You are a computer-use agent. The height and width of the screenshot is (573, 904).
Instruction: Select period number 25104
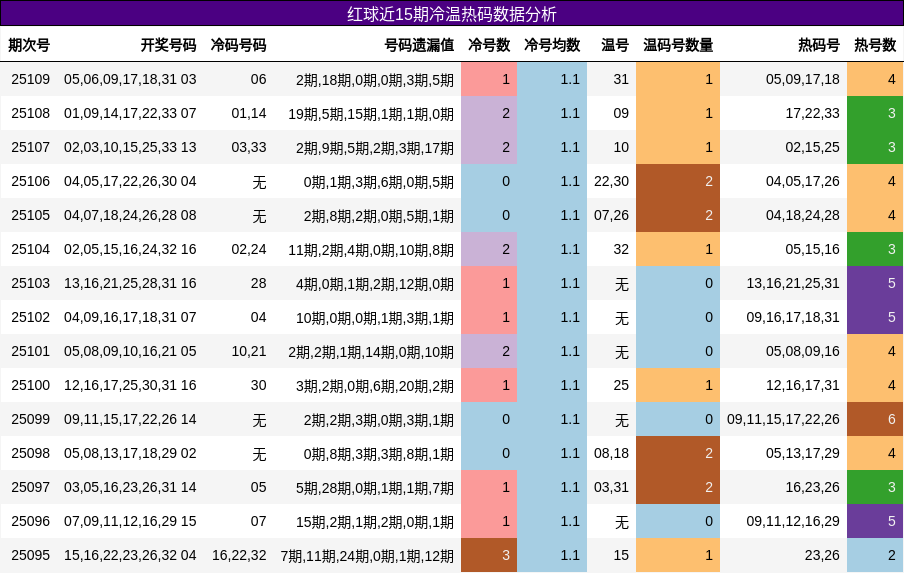[x=31, y=249]
